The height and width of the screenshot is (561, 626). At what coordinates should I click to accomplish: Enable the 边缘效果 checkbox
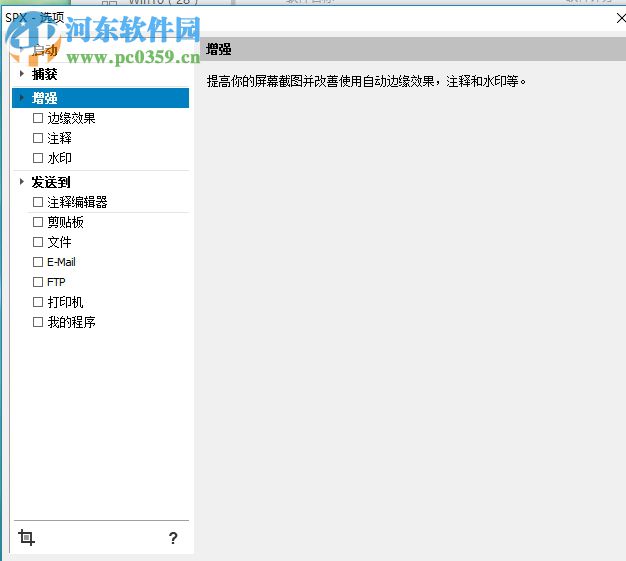click(38, 118)
